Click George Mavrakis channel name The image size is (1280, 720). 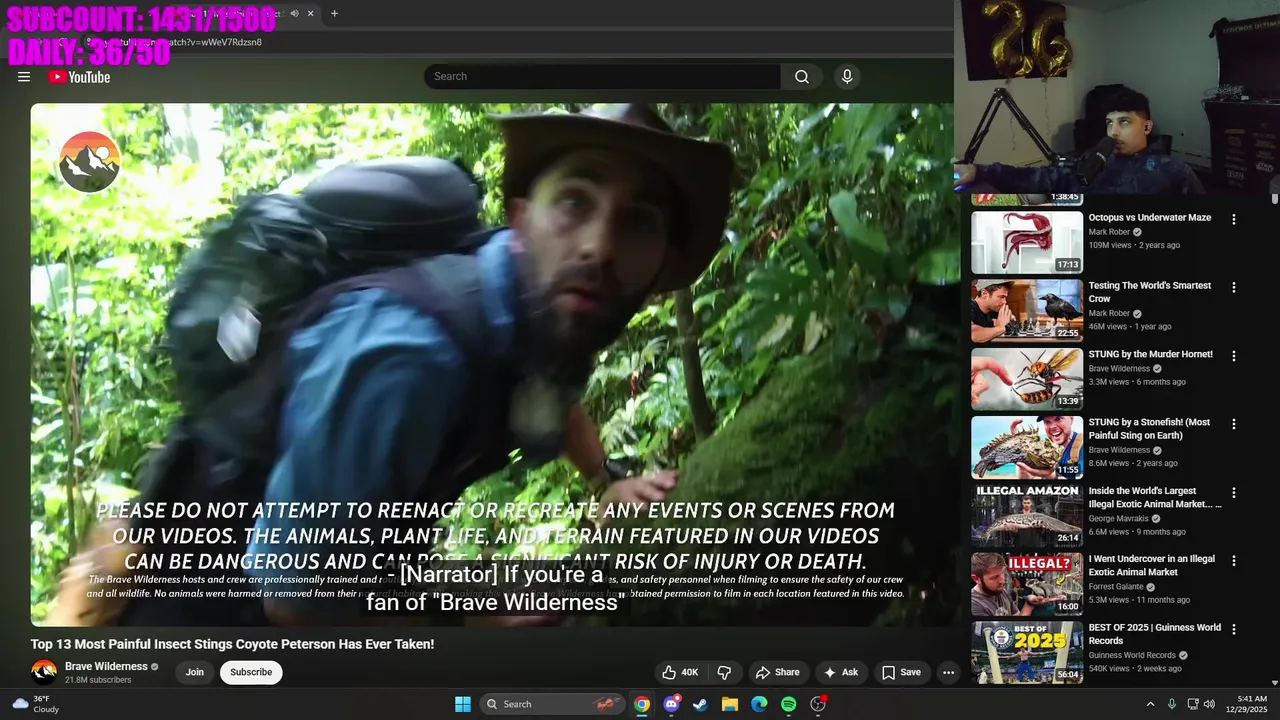click(1119, 519)
